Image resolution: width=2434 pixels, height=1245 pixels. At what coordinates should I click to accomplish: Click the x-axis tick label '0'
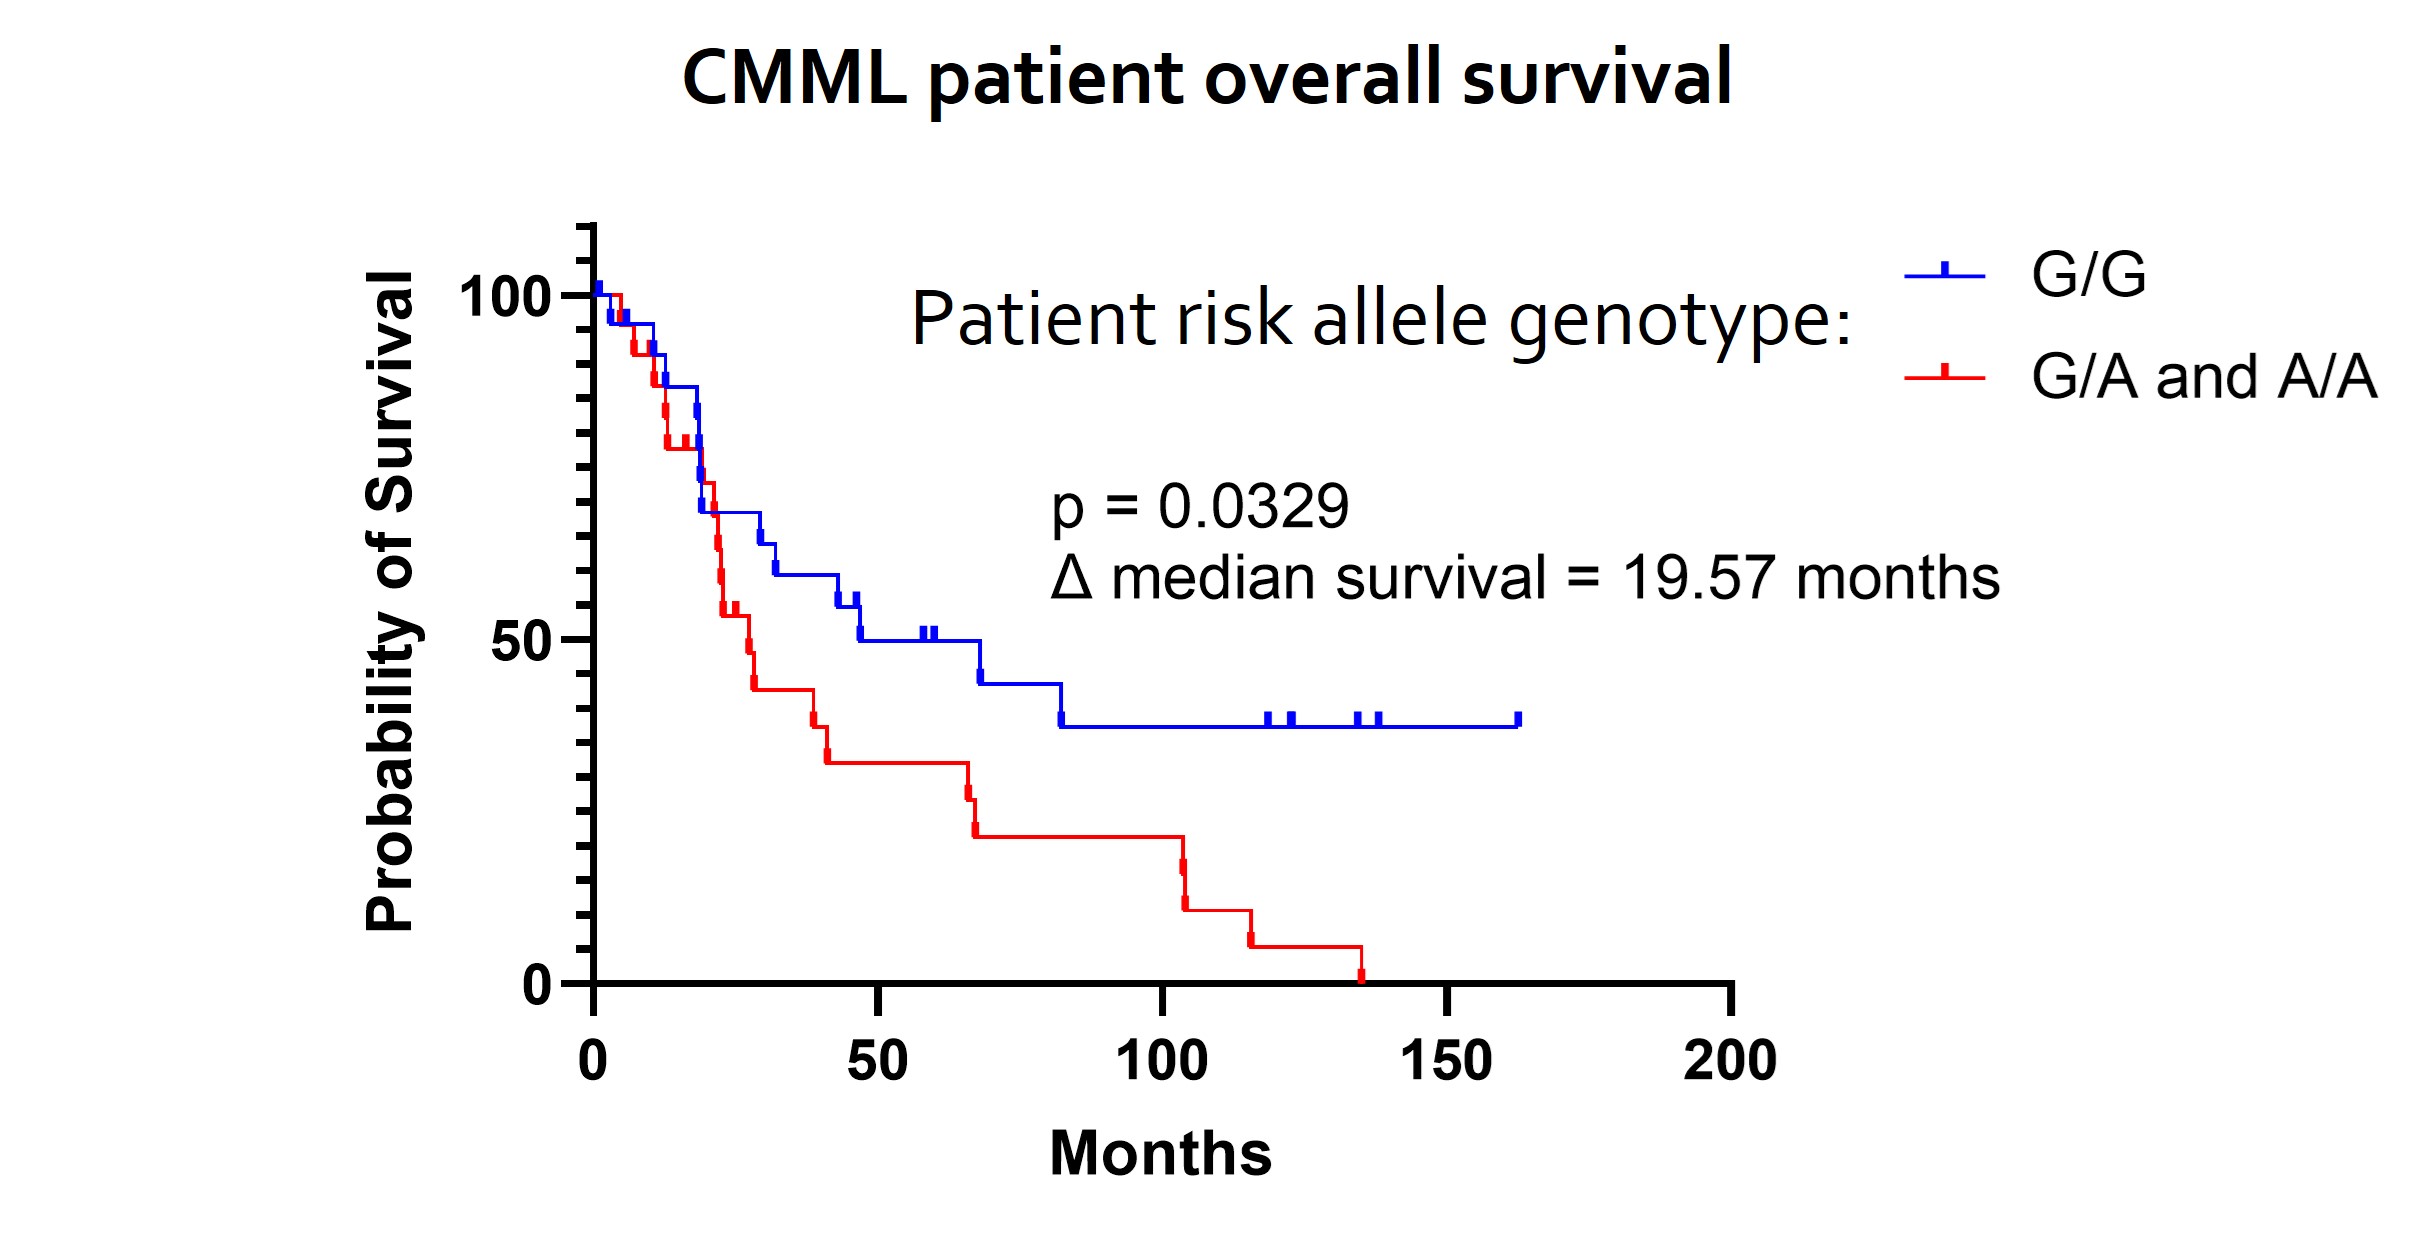tap(593, 1061)
